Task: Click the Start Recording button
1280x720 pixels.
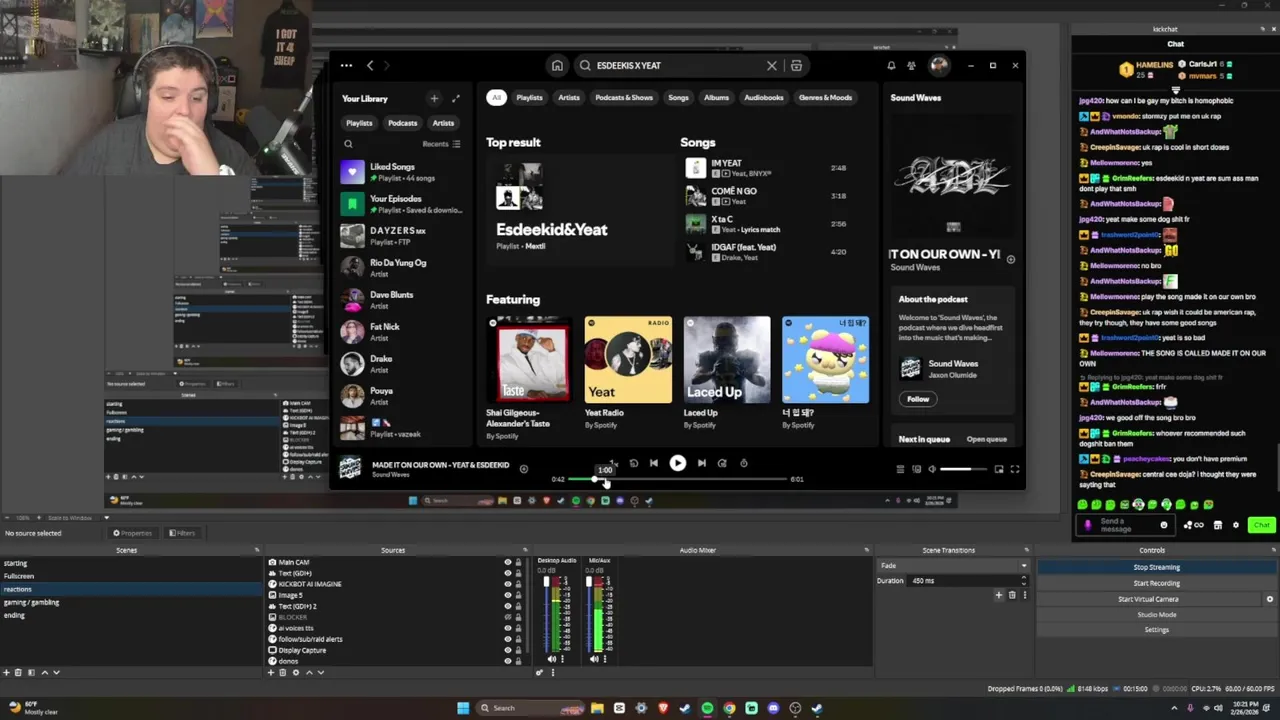Action: 1156,583
